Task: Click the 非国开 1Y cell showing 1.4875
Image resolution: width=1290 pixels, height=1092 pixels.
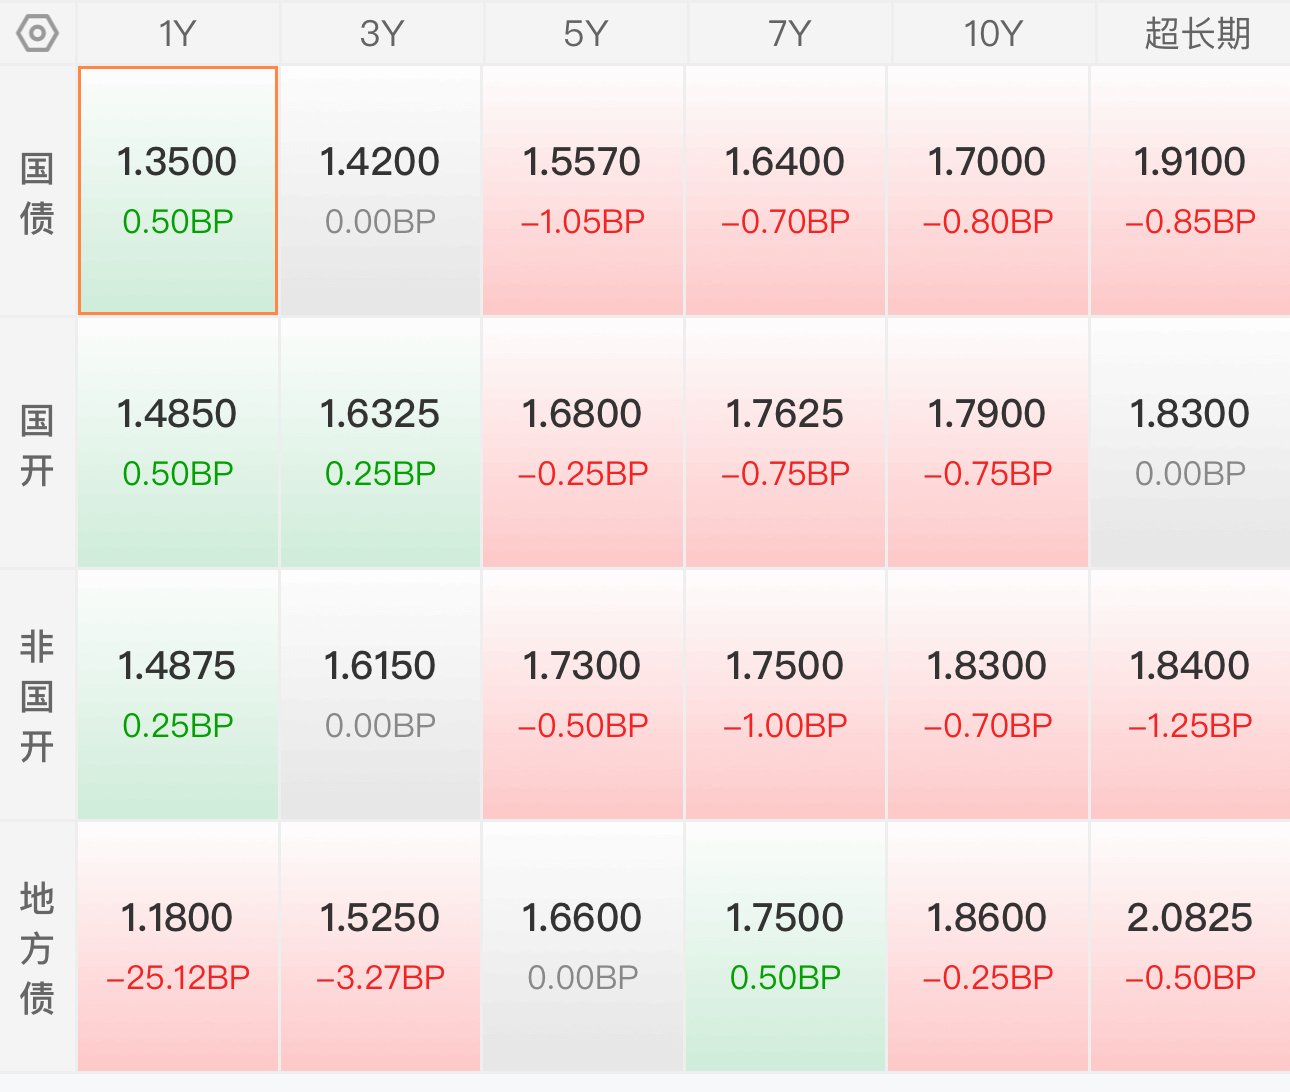Action: click(x=178, y=695)
